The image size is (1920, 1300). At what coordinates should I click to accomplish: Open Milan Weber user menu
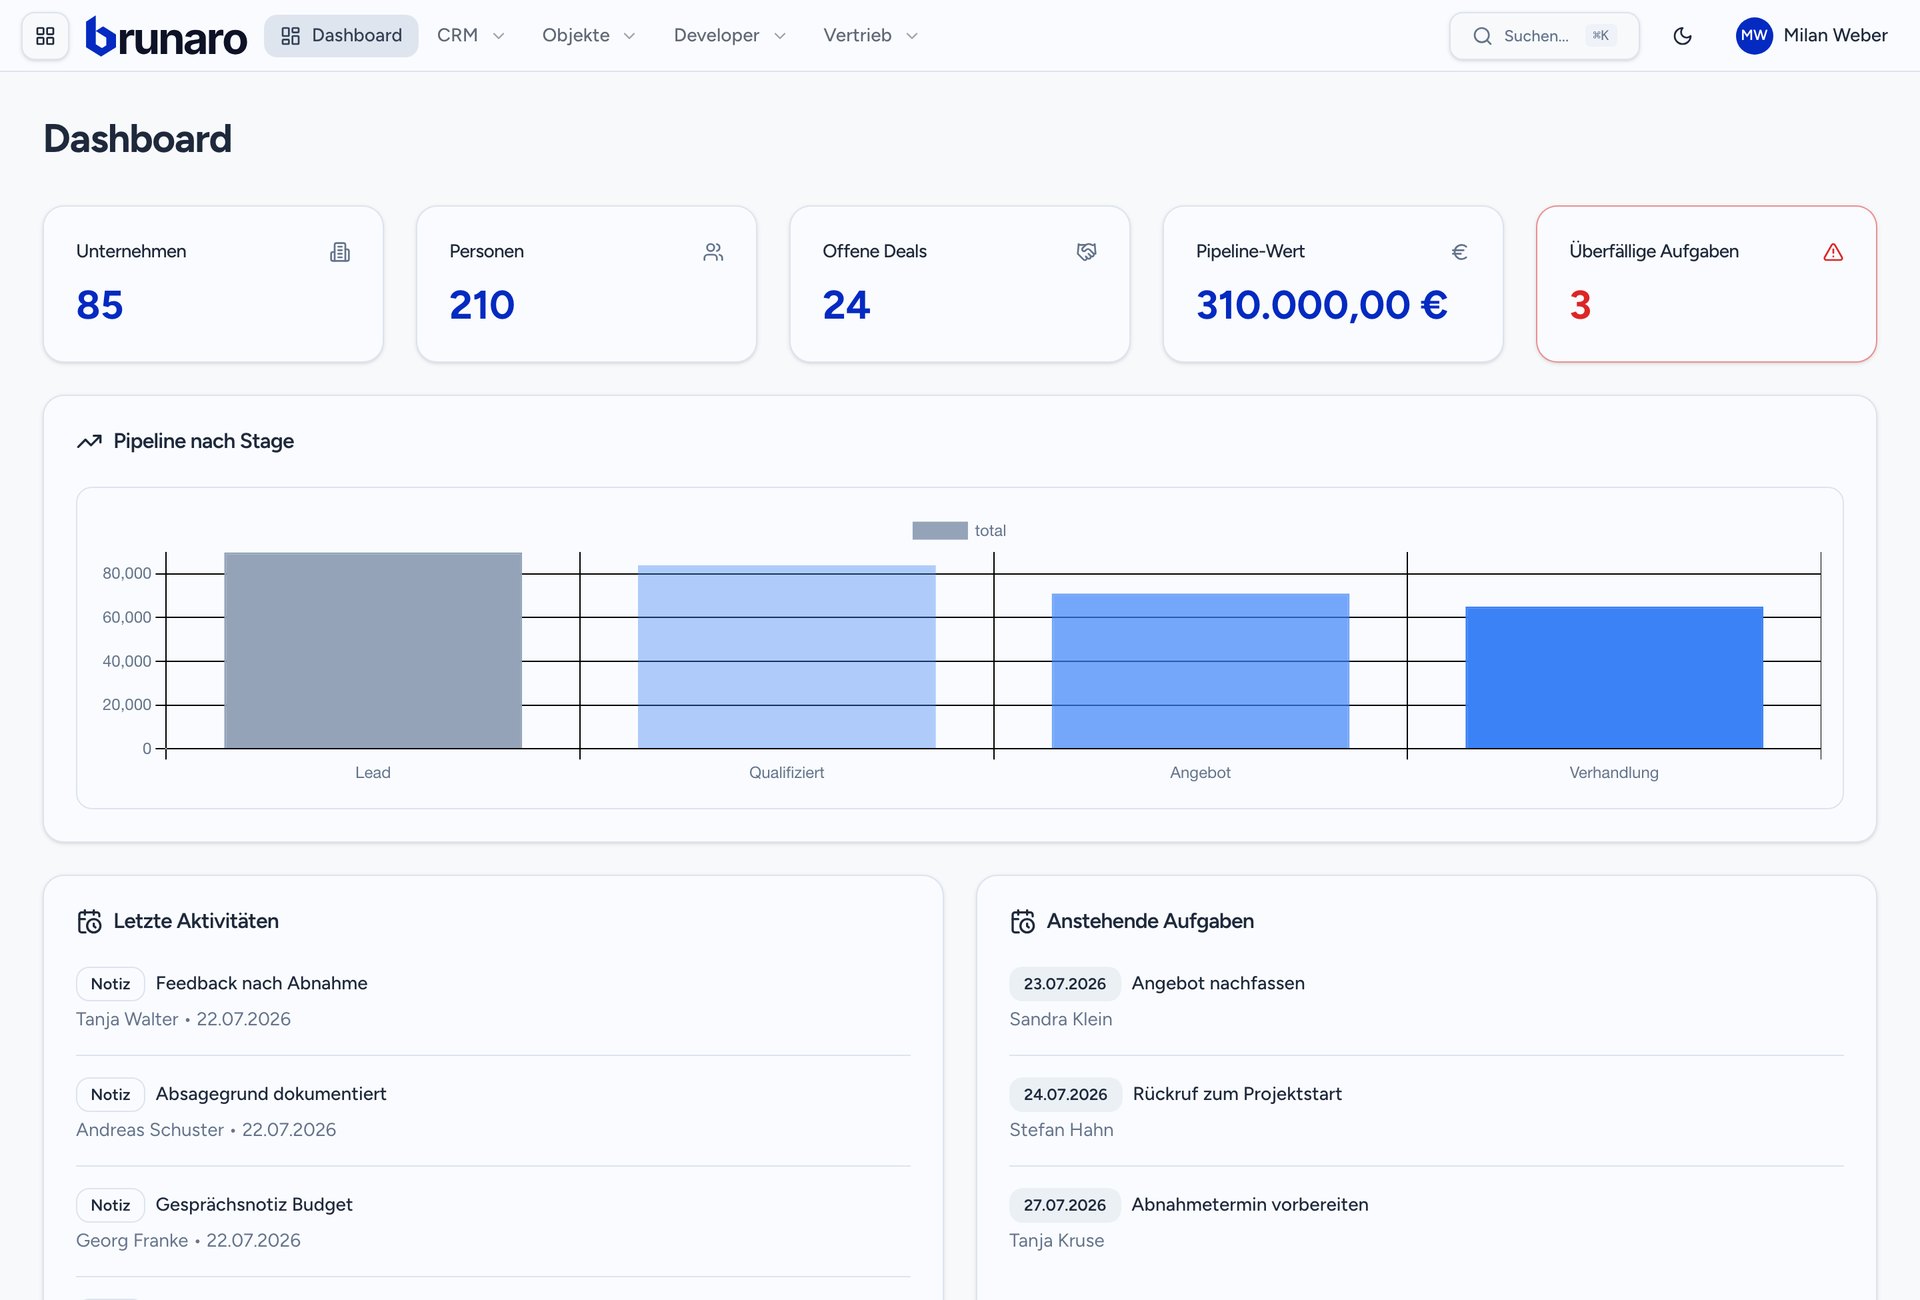point(1811,36)
